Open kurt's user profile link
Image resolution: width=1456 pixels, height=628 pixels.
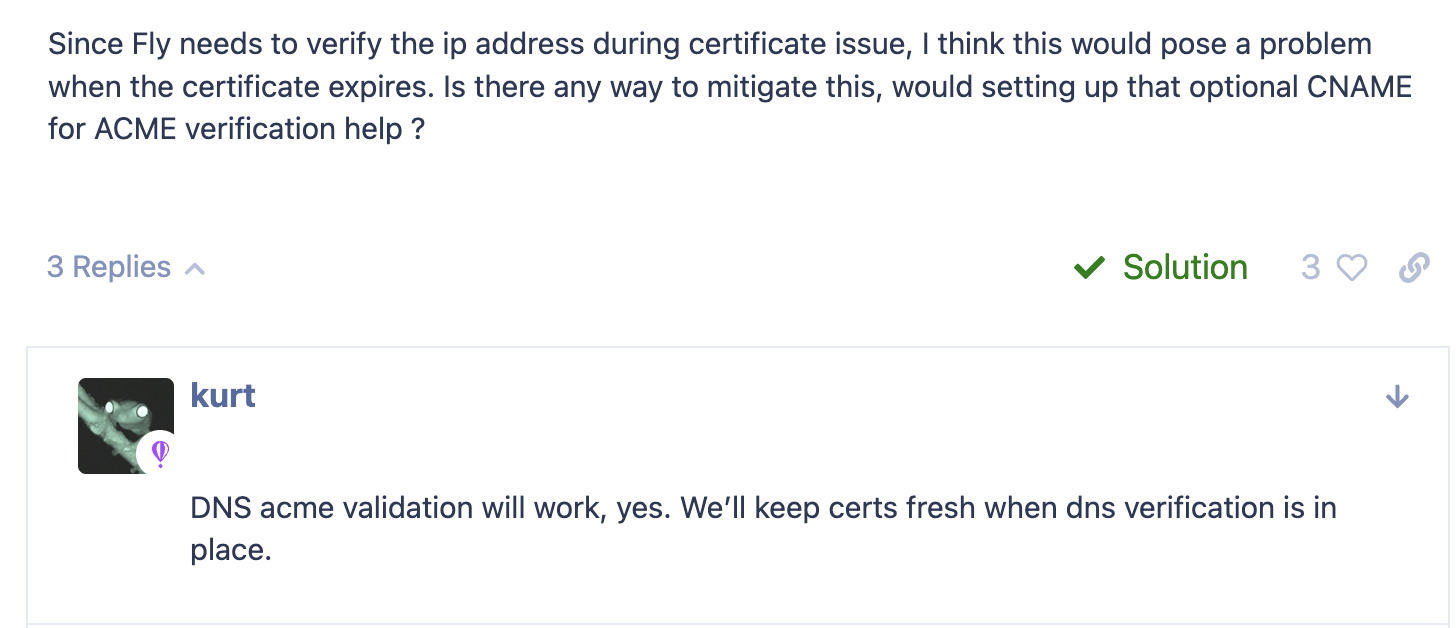click(x=223, y=395)
